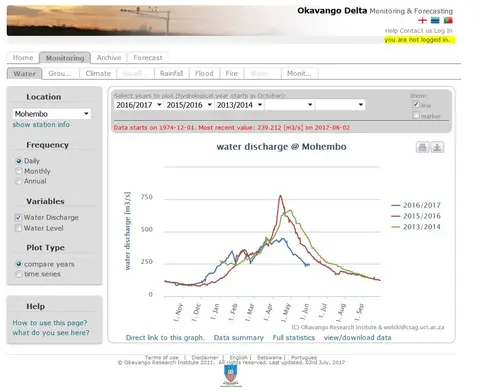
Task: Open the 2015/2016 year dropdown
Action: pos(189,105)
